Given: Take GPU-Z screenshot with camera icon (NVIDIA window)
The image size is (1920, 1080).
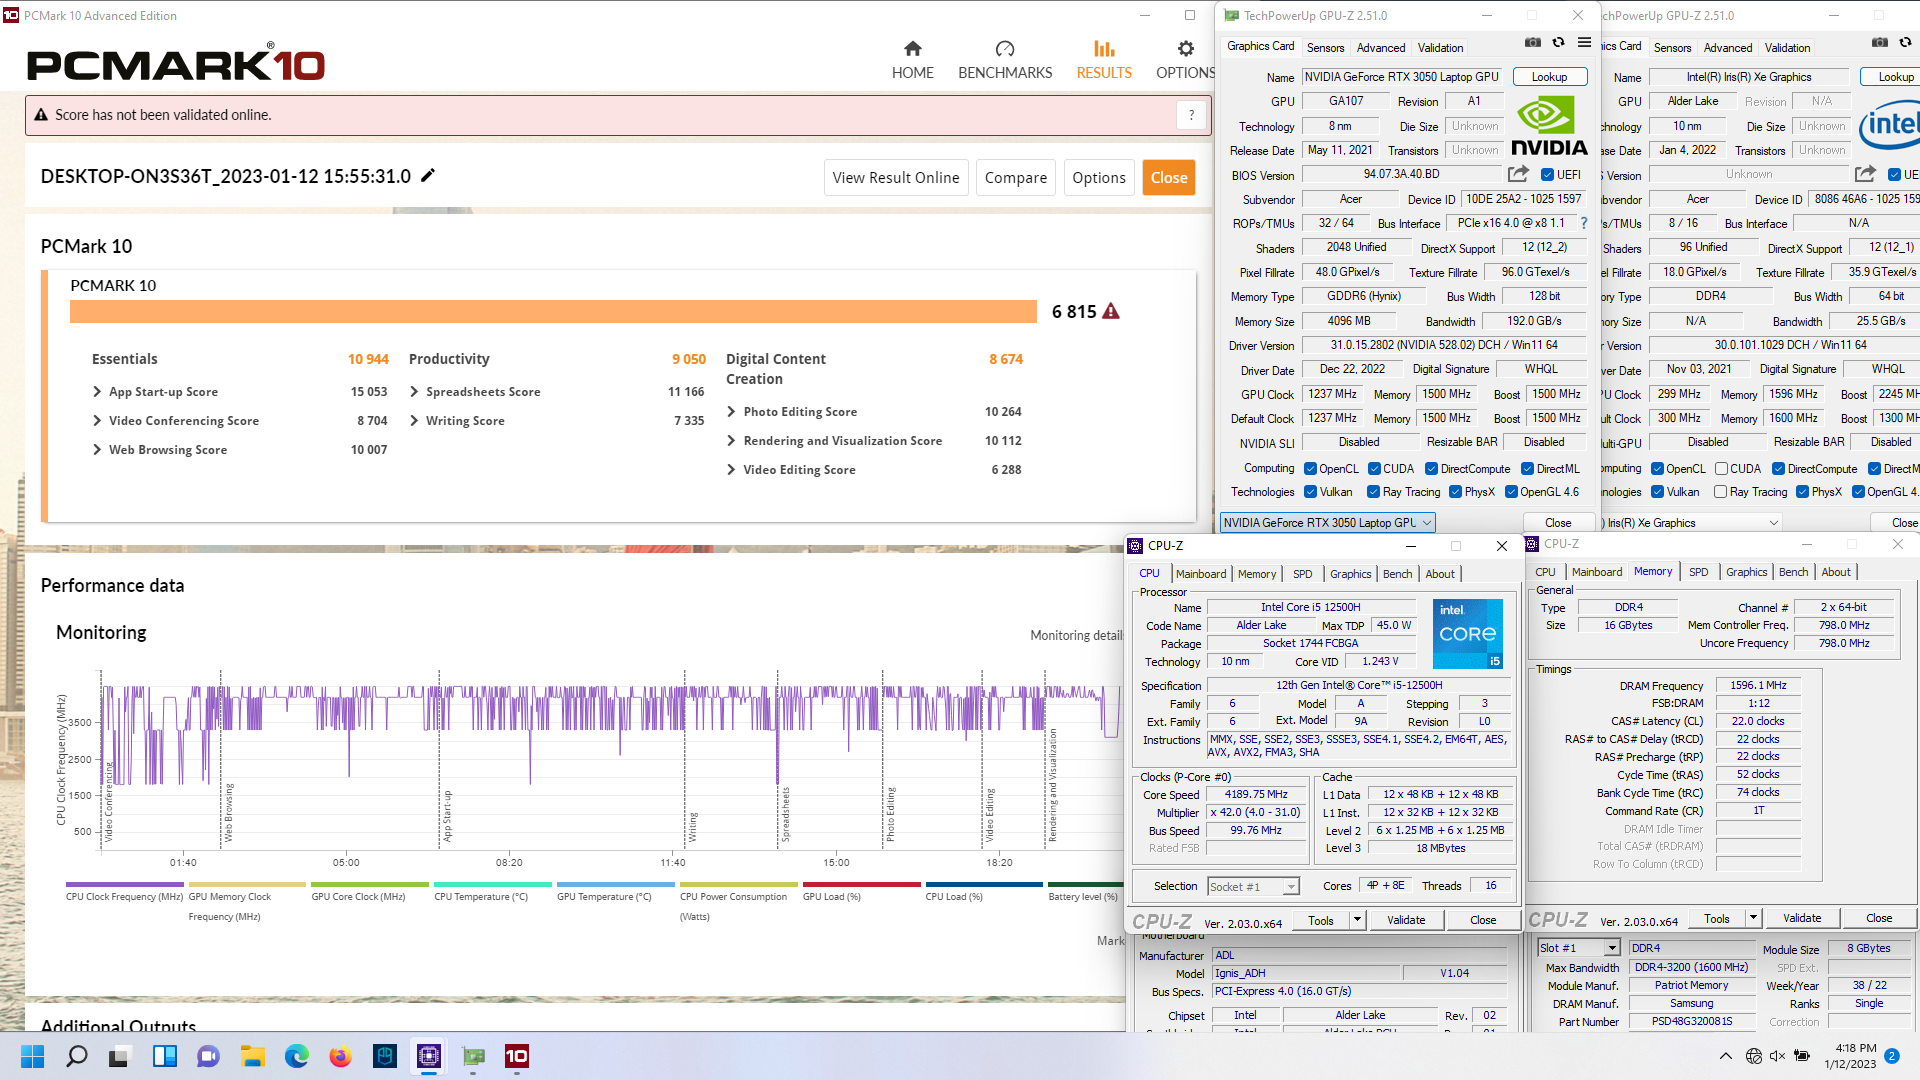Looking at the screenshot, I should [1533, 43].
